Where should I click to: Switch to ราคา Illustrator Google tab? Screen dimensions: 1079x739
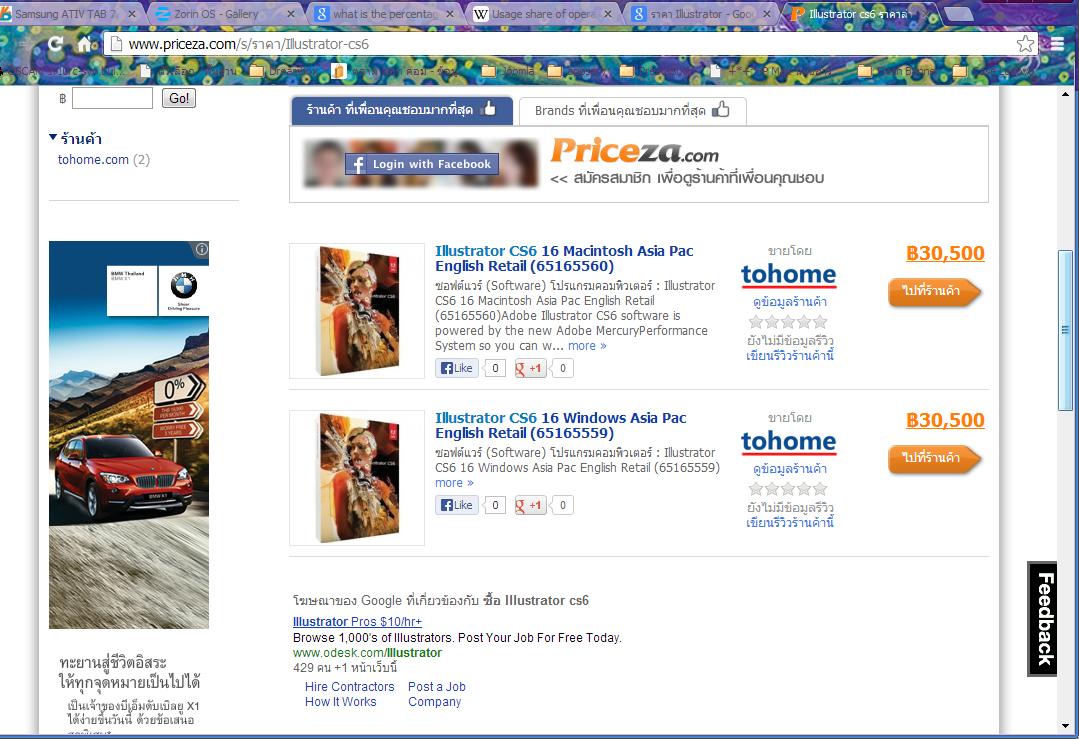(694, 14)
